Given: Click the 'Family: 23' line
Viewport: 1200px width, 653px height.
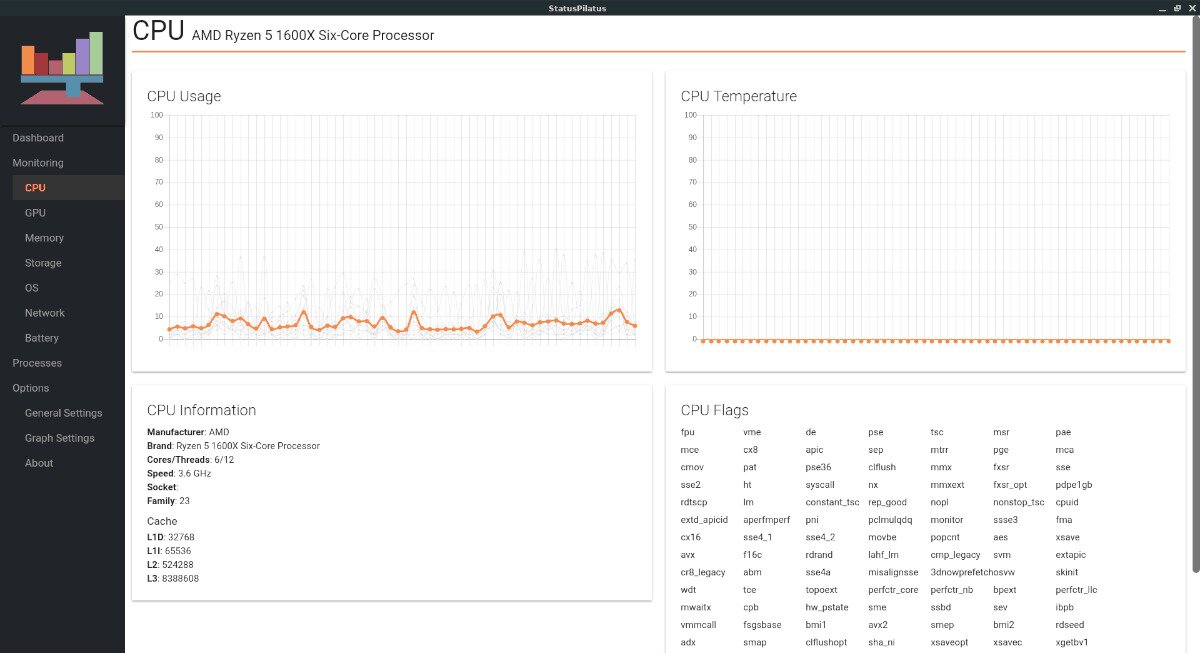Looking at the screenshot, I should [x=168, y=500].
